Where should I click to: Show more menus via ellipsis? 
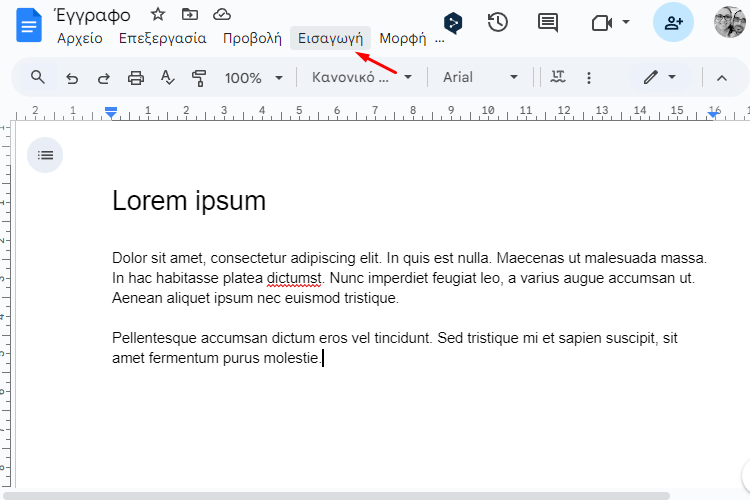coord(440,40)
